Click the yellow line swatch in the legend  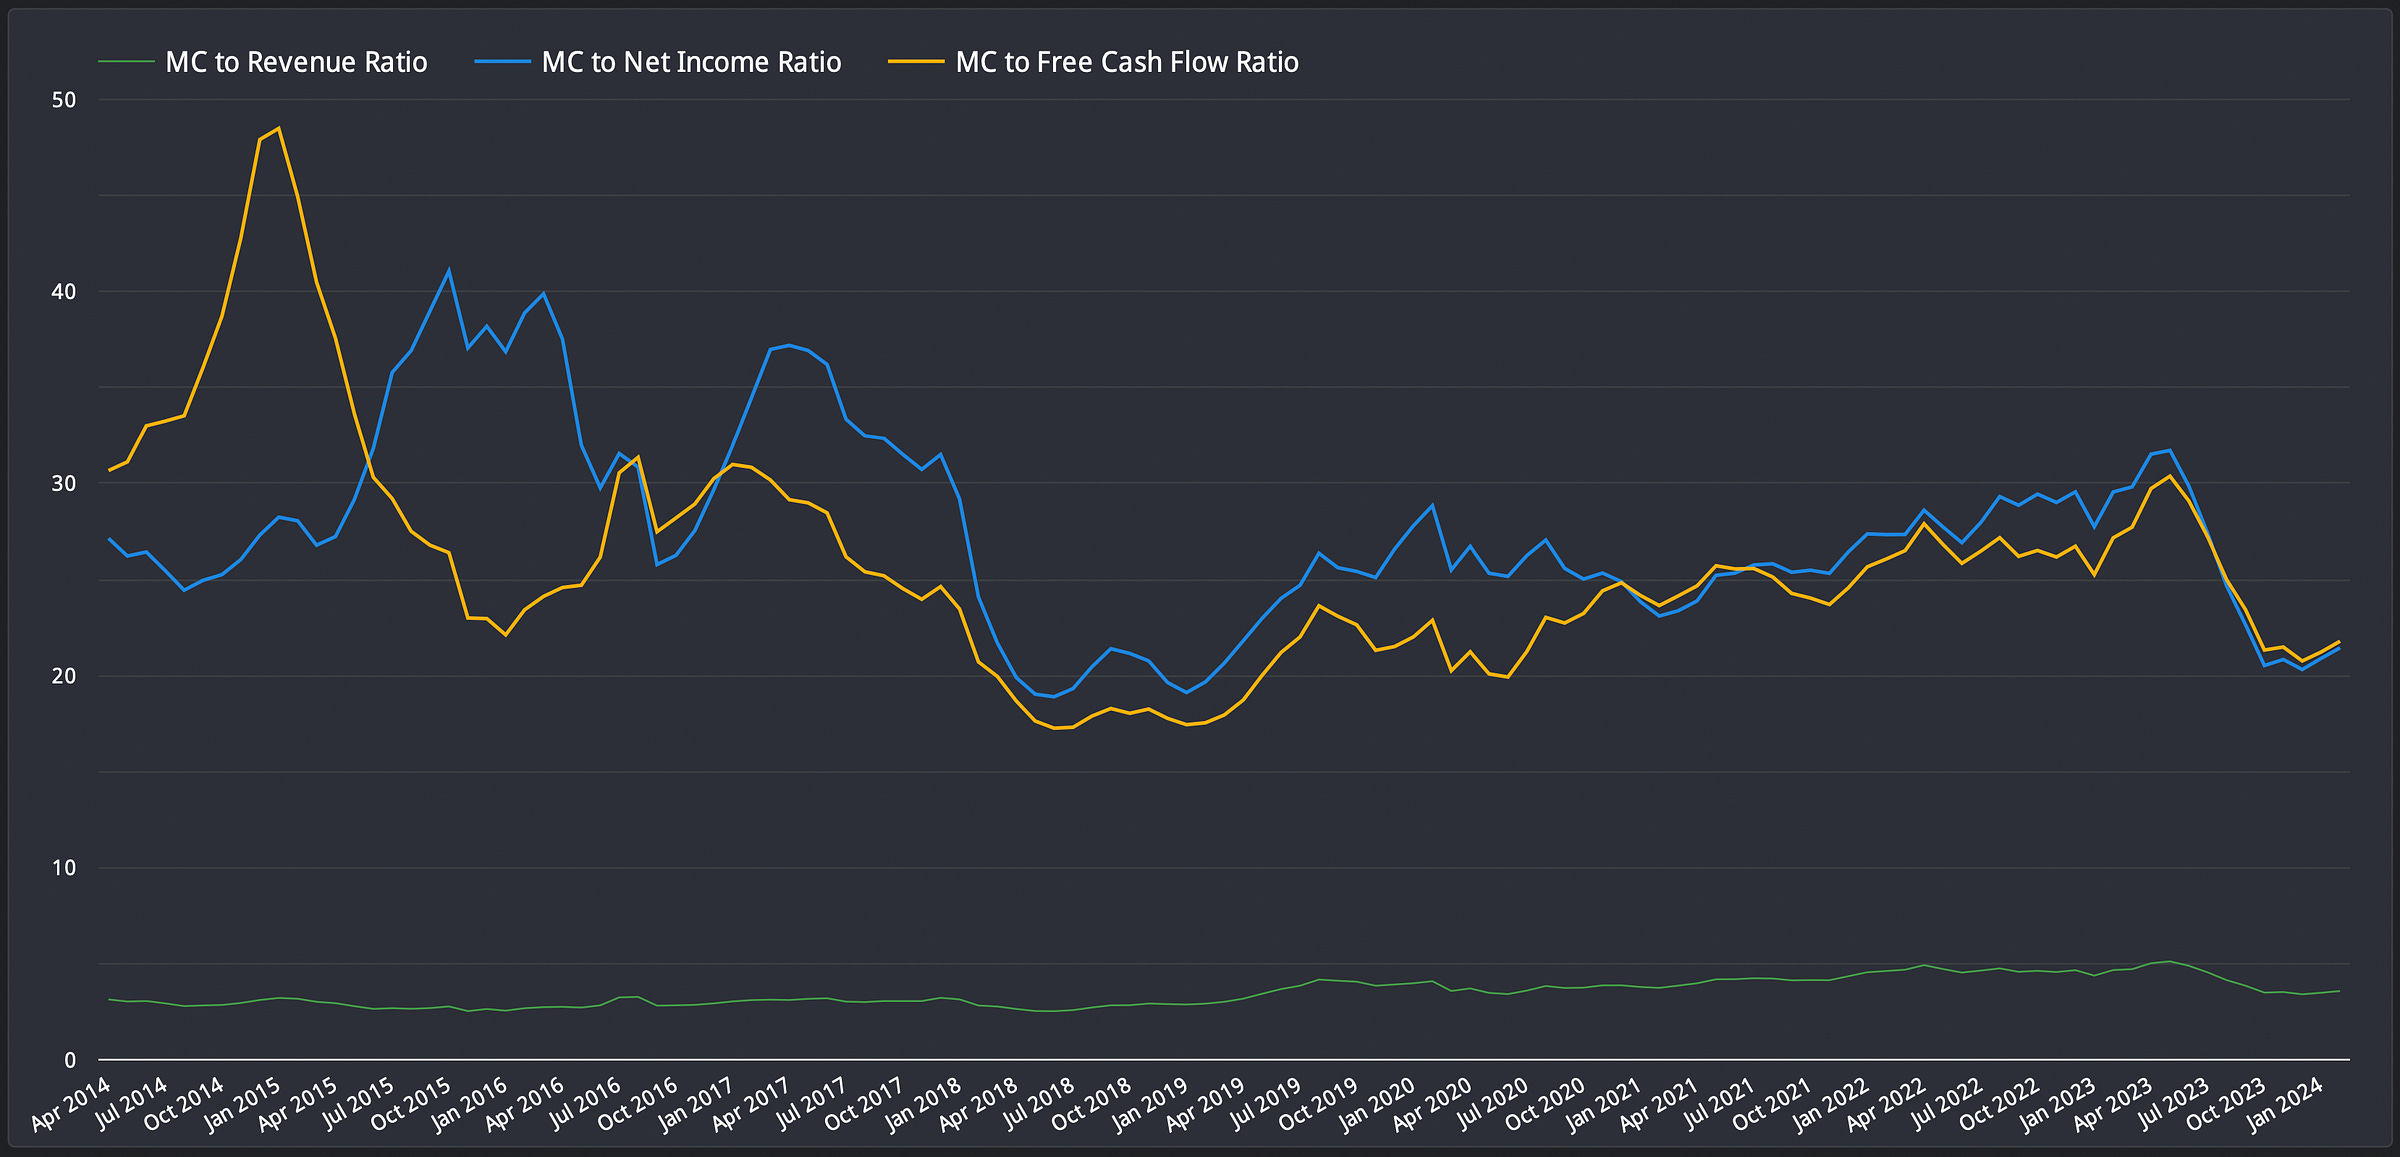pos(916,62)
